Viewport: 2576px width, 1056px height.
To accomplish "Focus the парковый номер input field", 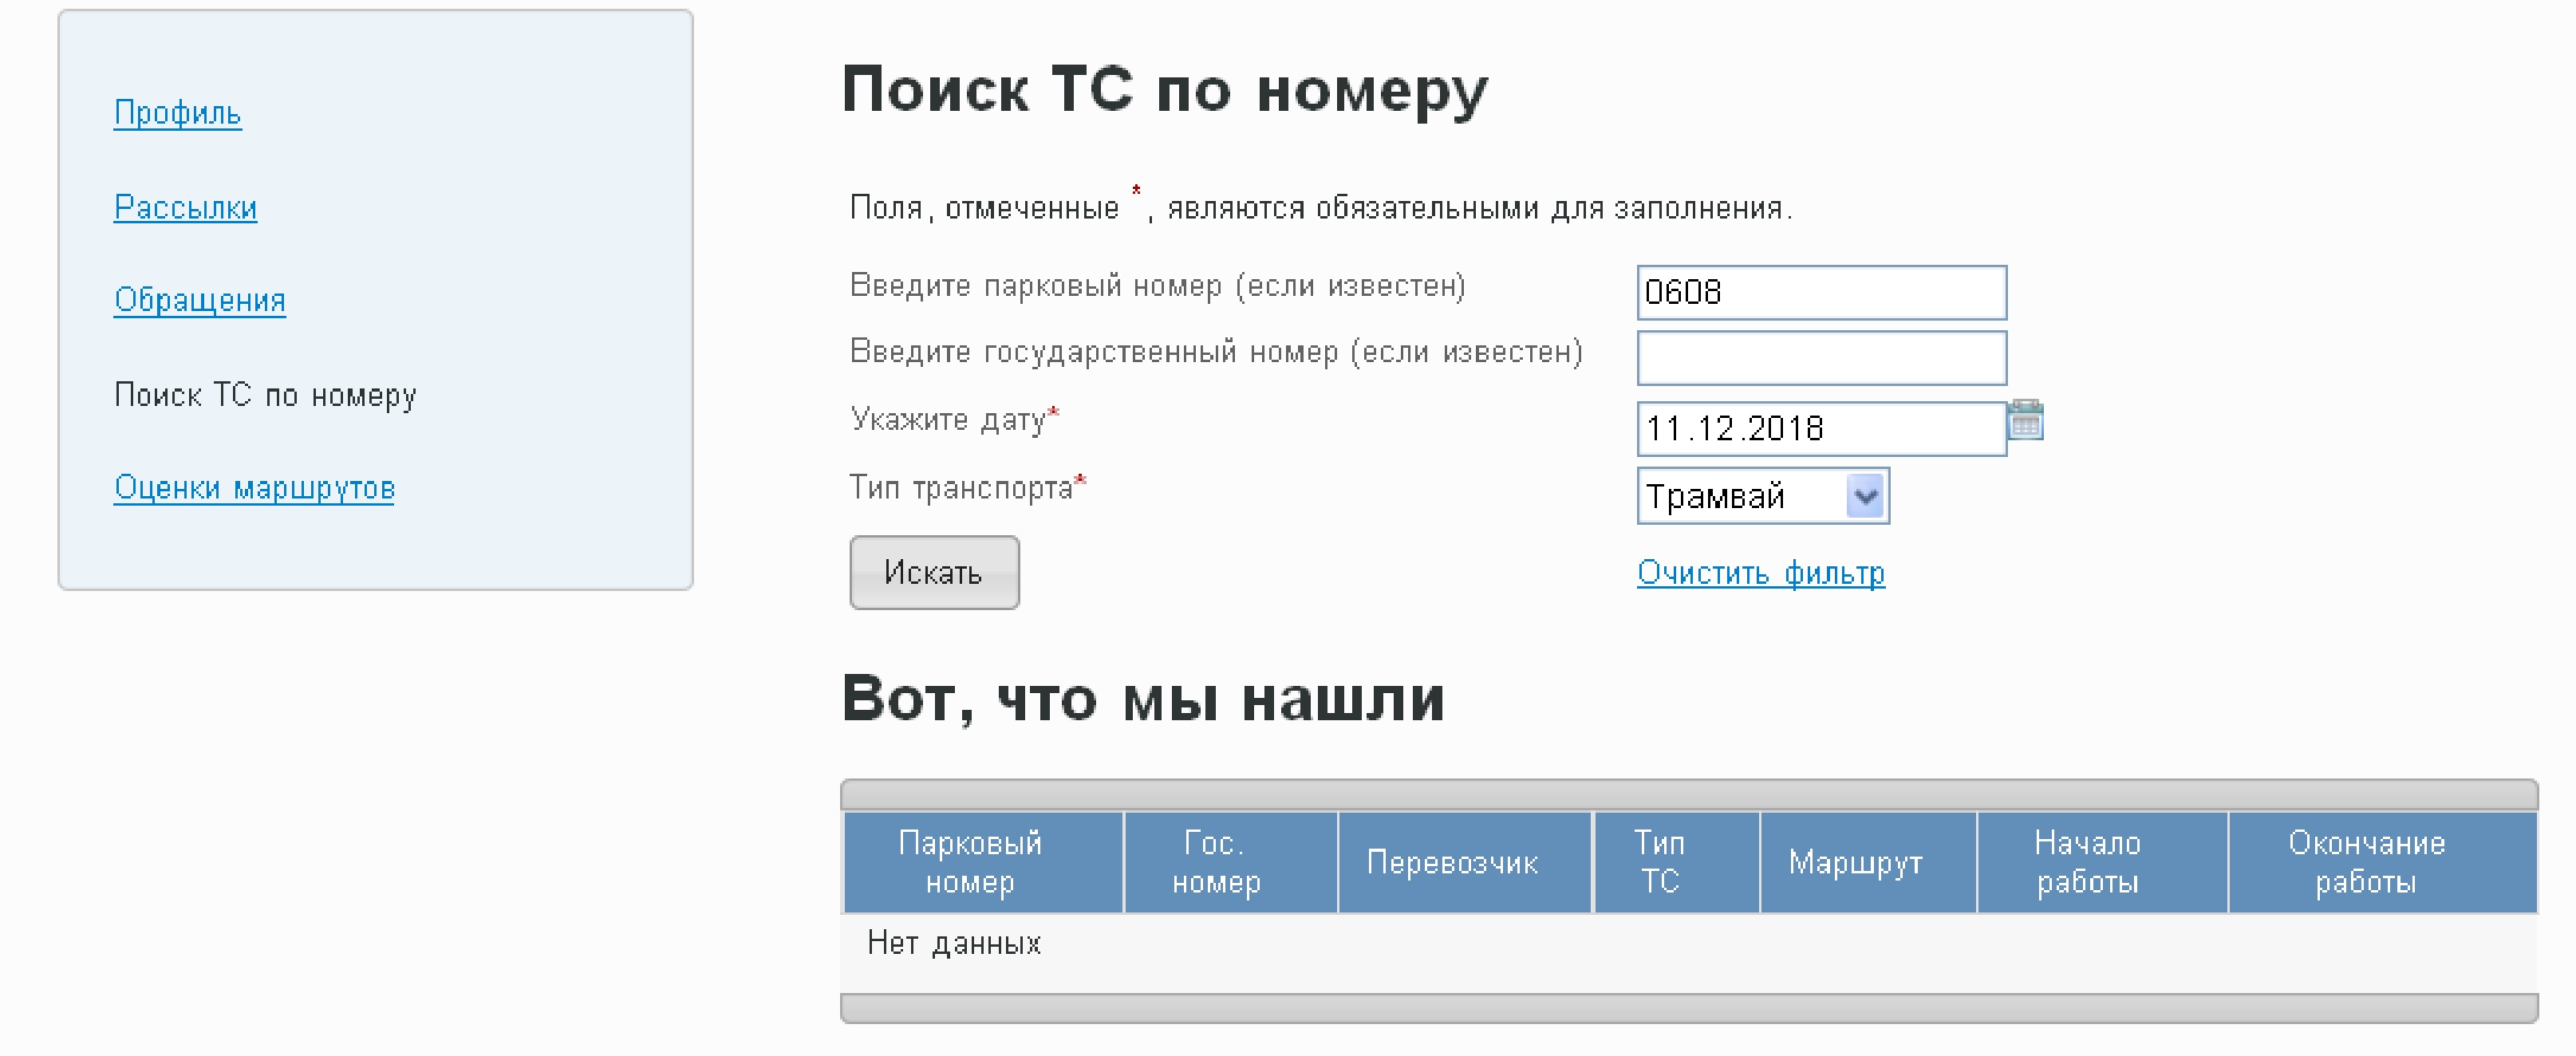I will pos(1820,292).
